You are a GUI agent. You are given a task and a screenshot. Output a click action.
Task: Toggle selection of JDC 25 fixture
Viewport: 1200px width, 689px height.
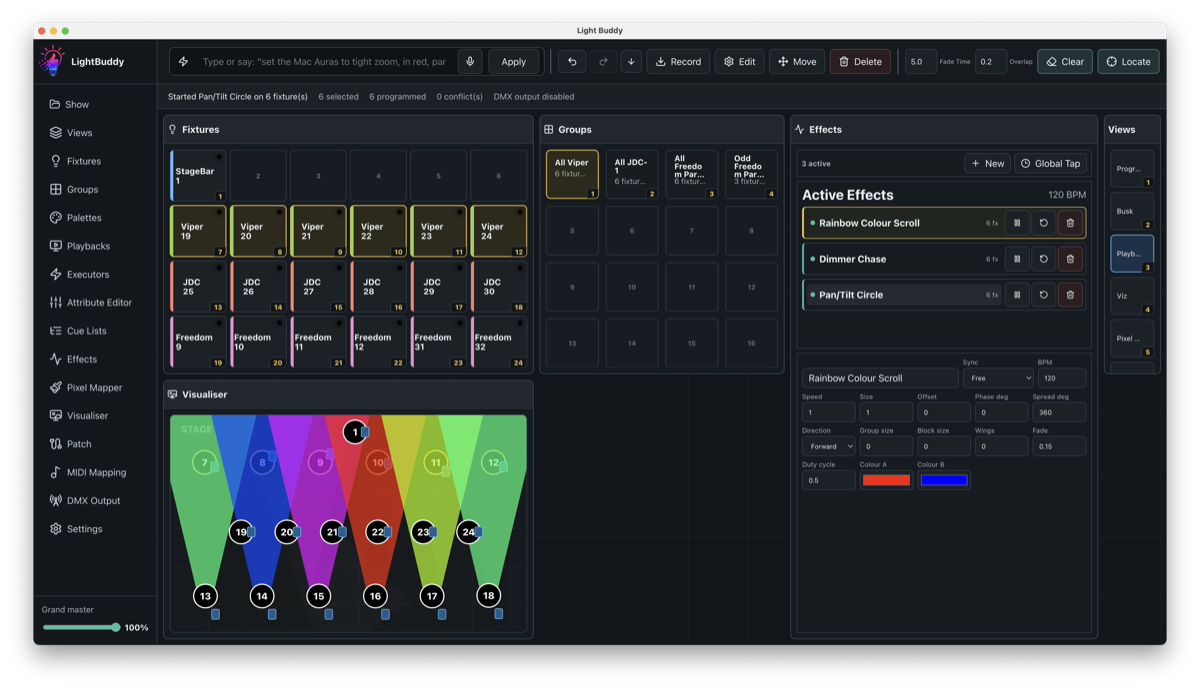(198, 288)
